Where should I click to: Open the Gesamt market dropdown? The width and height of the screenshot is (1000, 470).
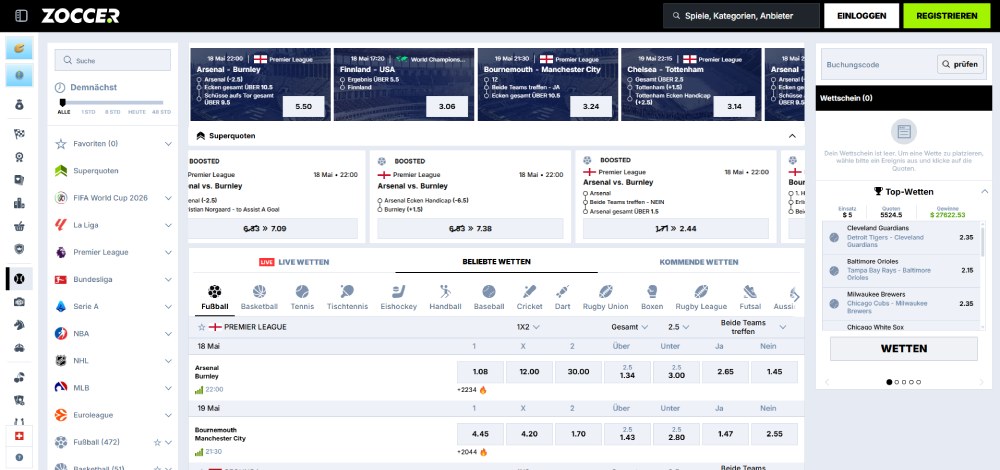[x=629, y=327]
